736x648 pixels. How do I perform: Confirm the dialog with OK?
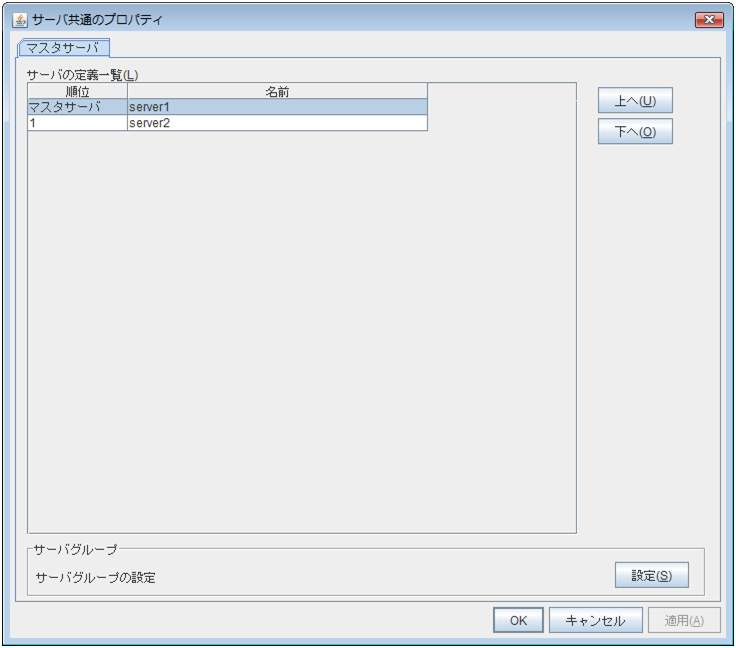coord(518,620)
